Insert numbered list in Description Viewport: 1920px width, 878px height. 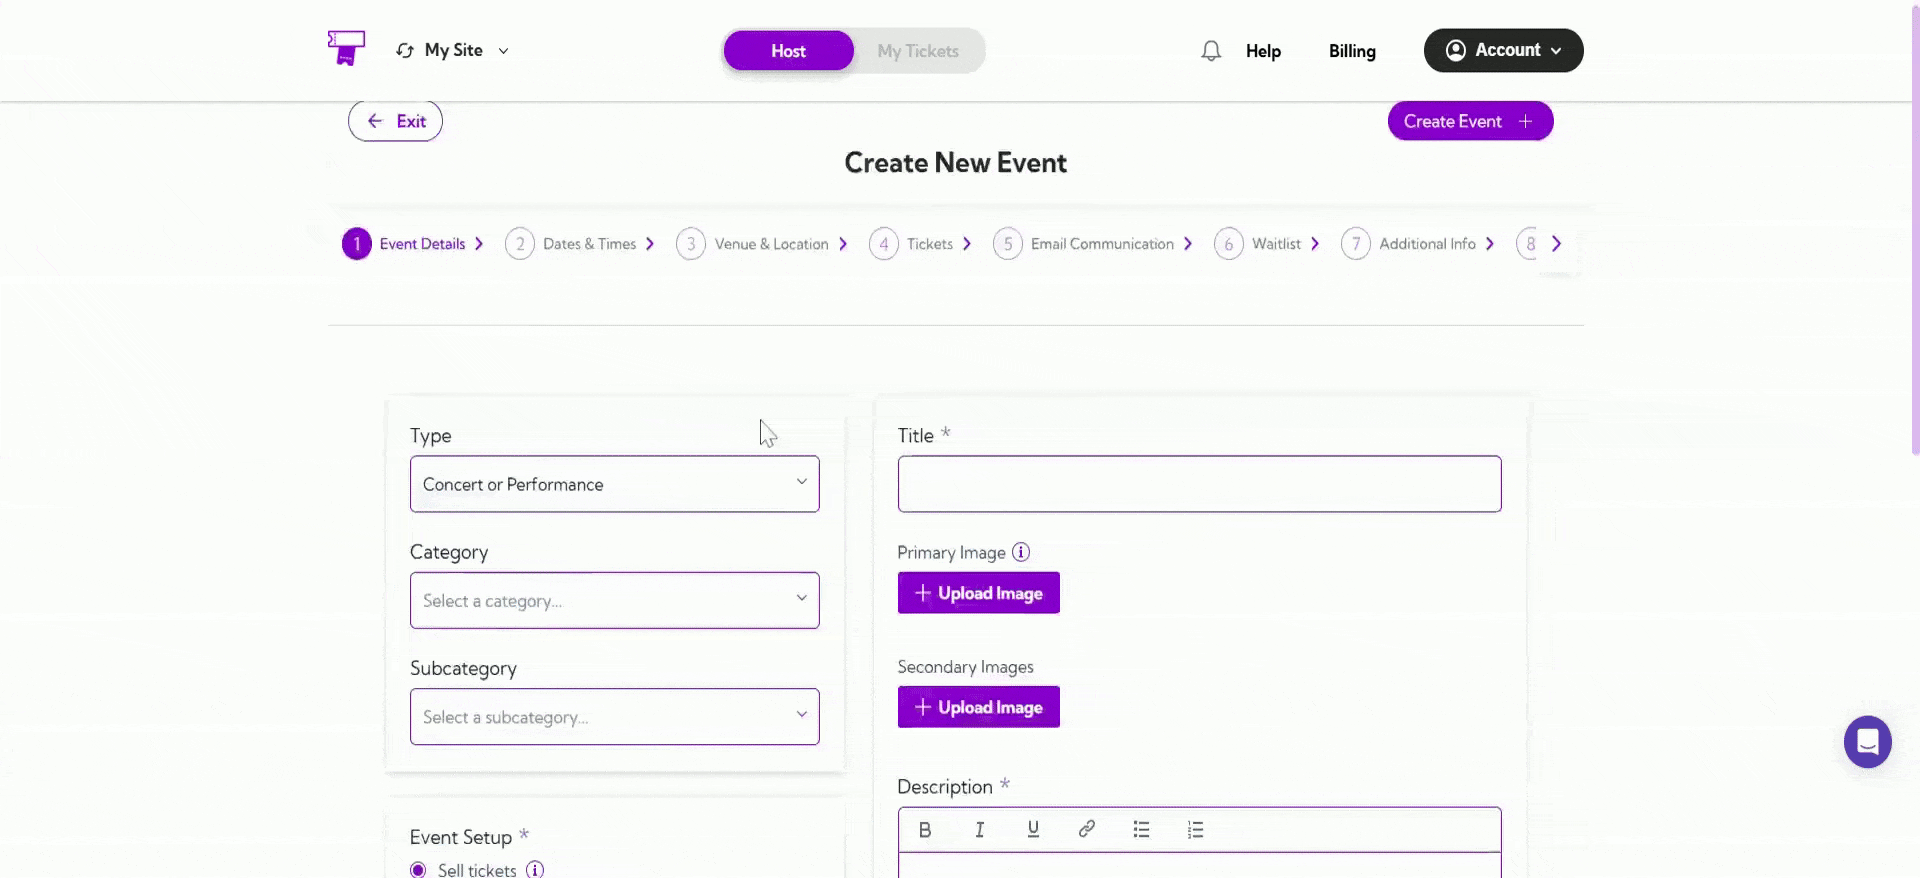tap(1195, 829)
